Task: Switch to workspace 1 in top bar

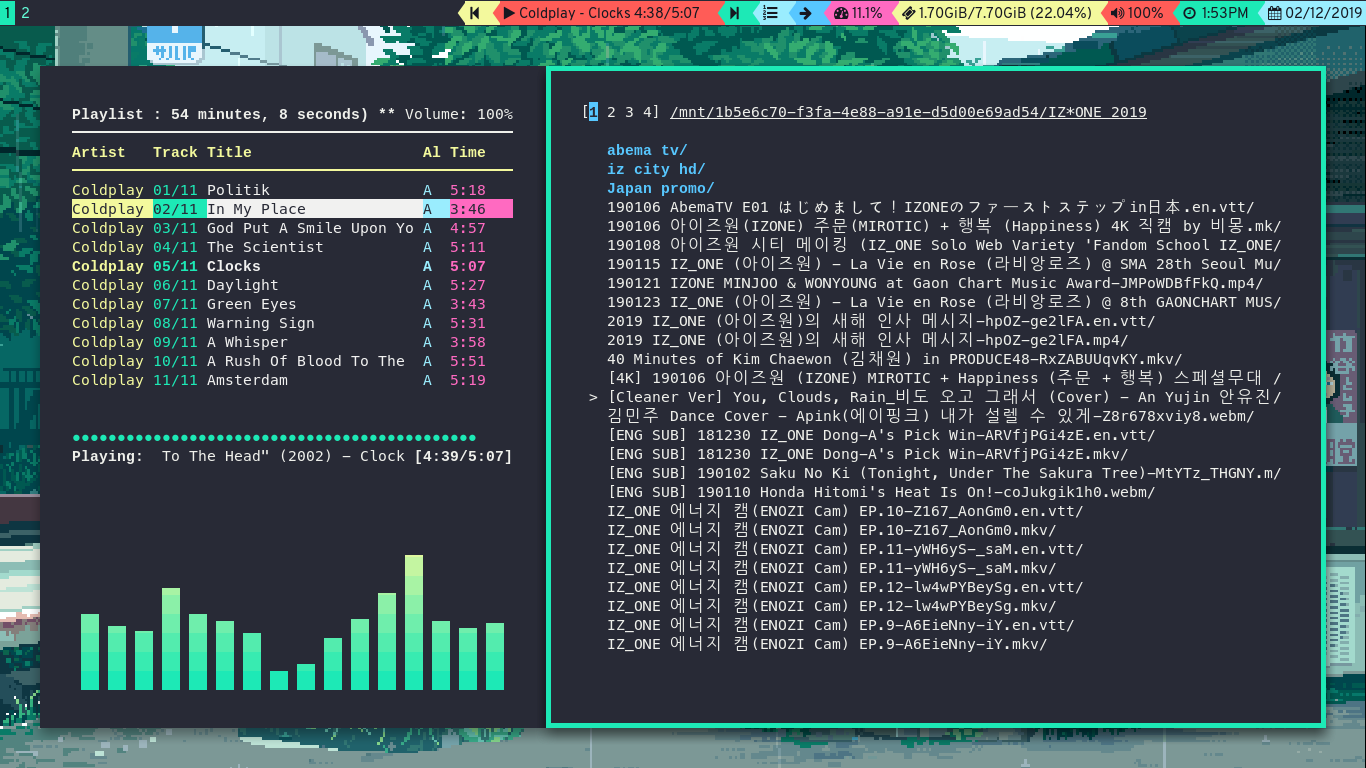Action: click(7, 13)
